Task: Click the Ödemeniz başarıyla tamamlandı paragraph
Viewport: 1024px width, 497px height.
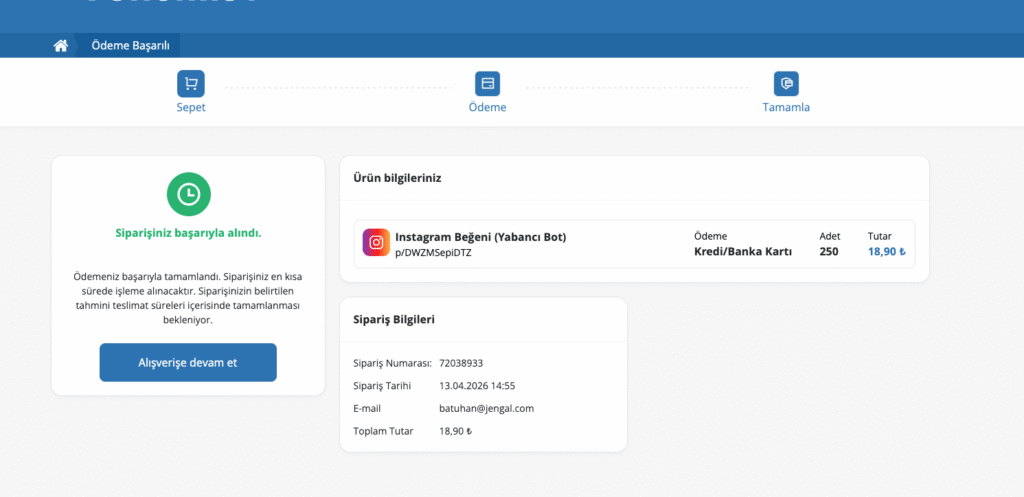Action: (x=188, y=298)
